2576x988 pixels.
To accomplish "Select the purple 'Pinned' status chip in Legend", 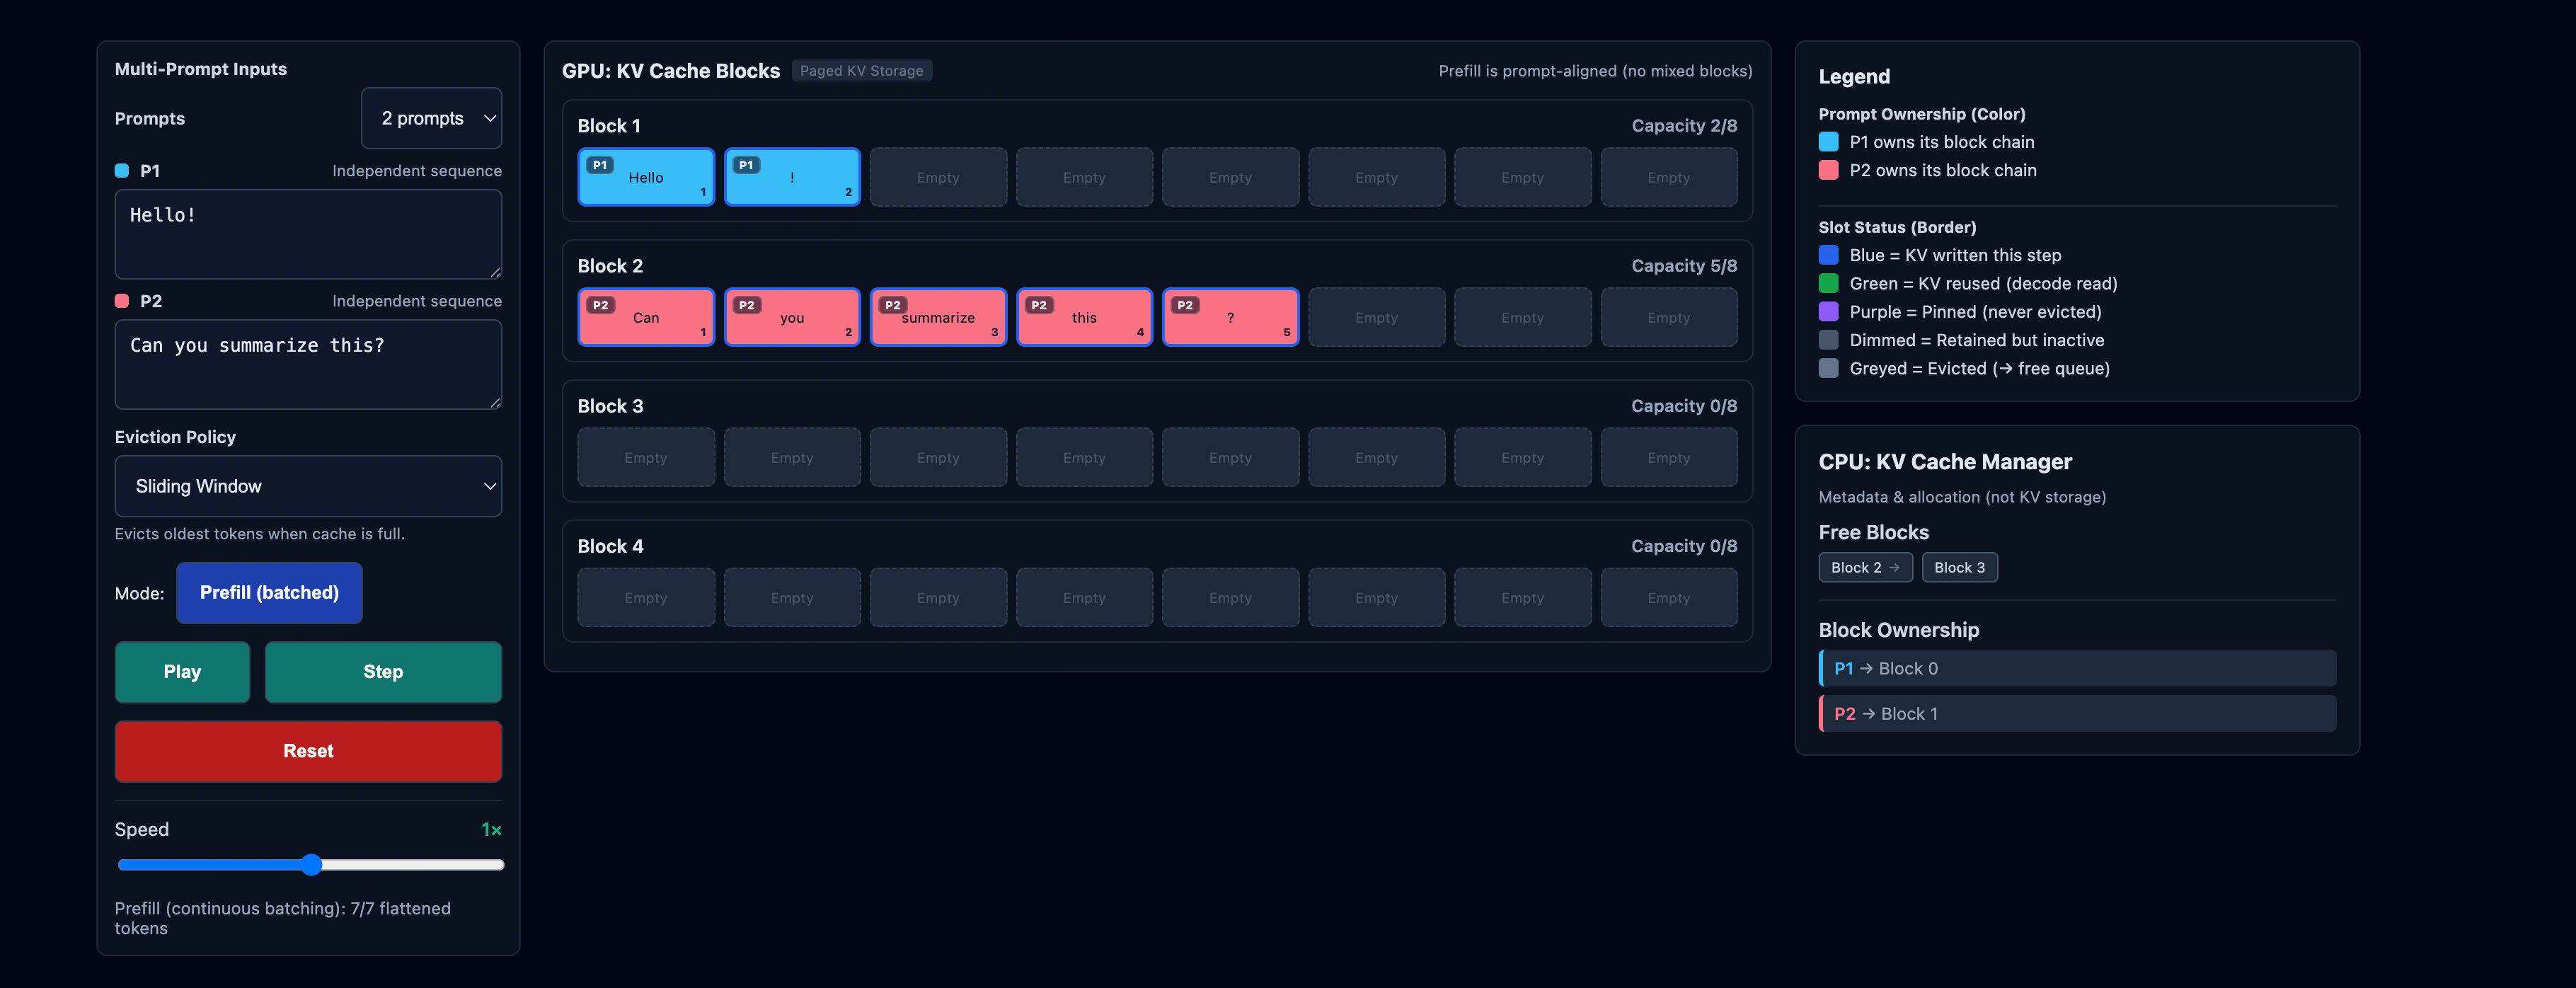I will [x=1828, y=311].
